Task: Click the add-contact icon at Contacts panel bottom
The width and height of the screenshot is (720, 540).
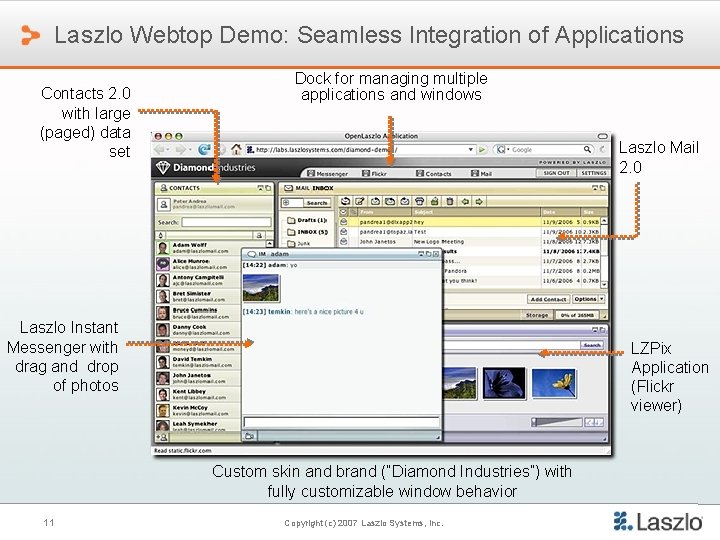Action: (x=162, y=438)
